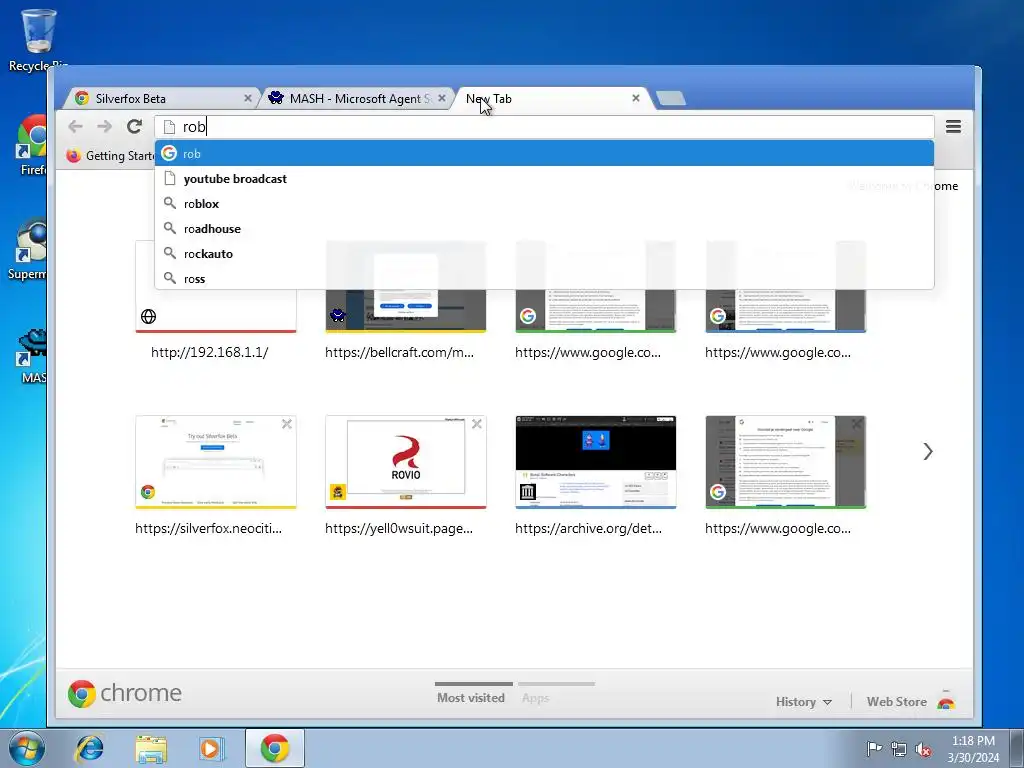The width and height of the screenshot is (1024, 768).
Task: Close the MASH Microsoft Agent tab
Action: pyautogui.click(x=442, y=98)
